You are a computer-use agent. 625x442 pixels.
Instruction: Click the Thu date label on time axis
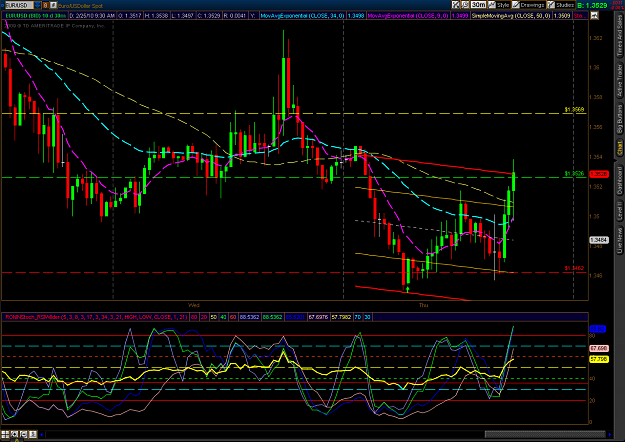click(423, 305)
